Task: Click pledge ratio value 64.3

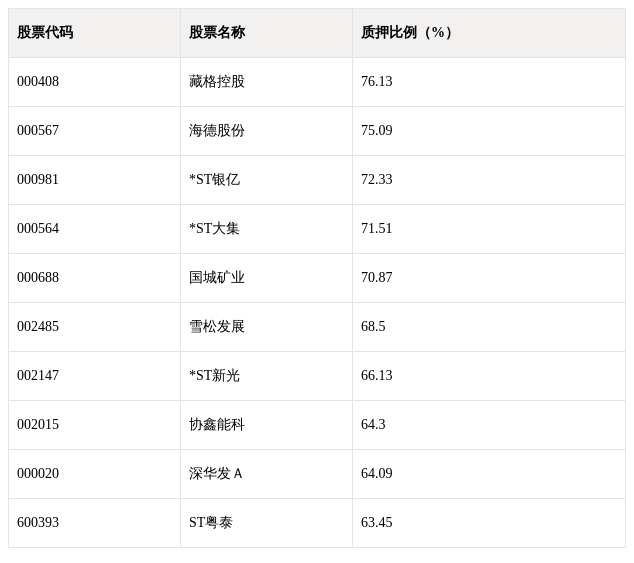Action: tap(373, 424)
